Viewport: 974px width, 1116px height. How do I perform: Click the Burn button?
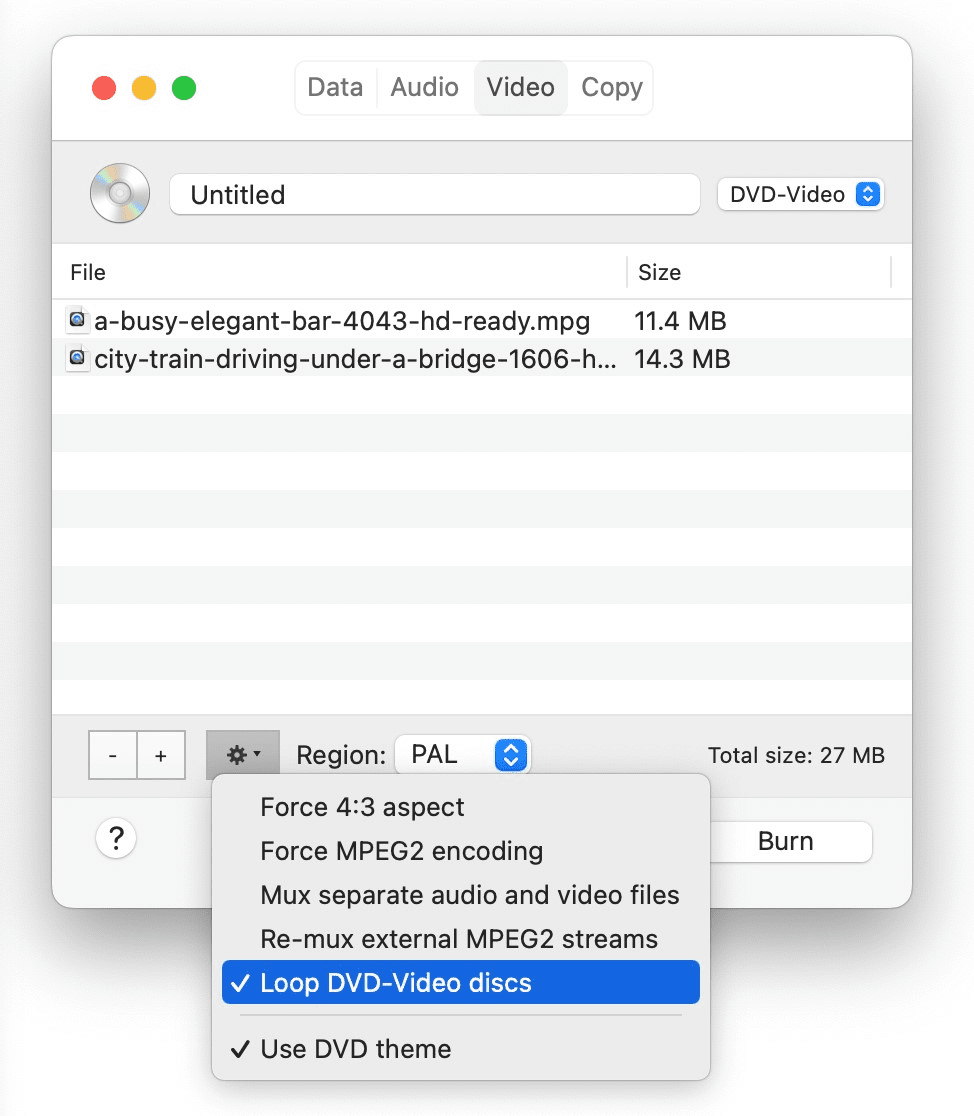(786, 842)
